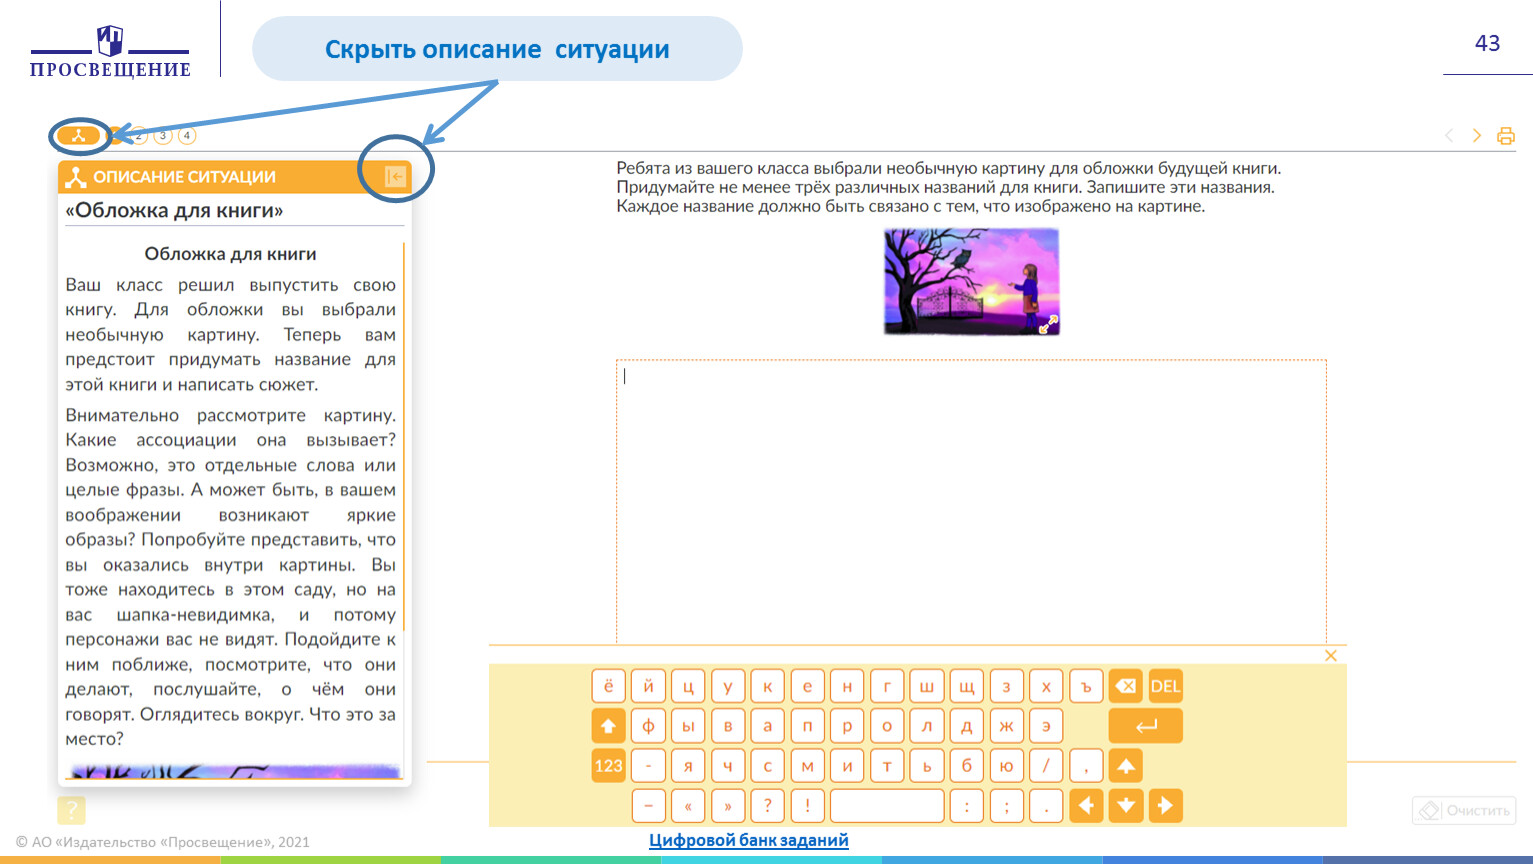The width and height of the screenshot is (1533, 864).
Task: Go to next task with right chevron
Action: click(x=1476, y=136)
